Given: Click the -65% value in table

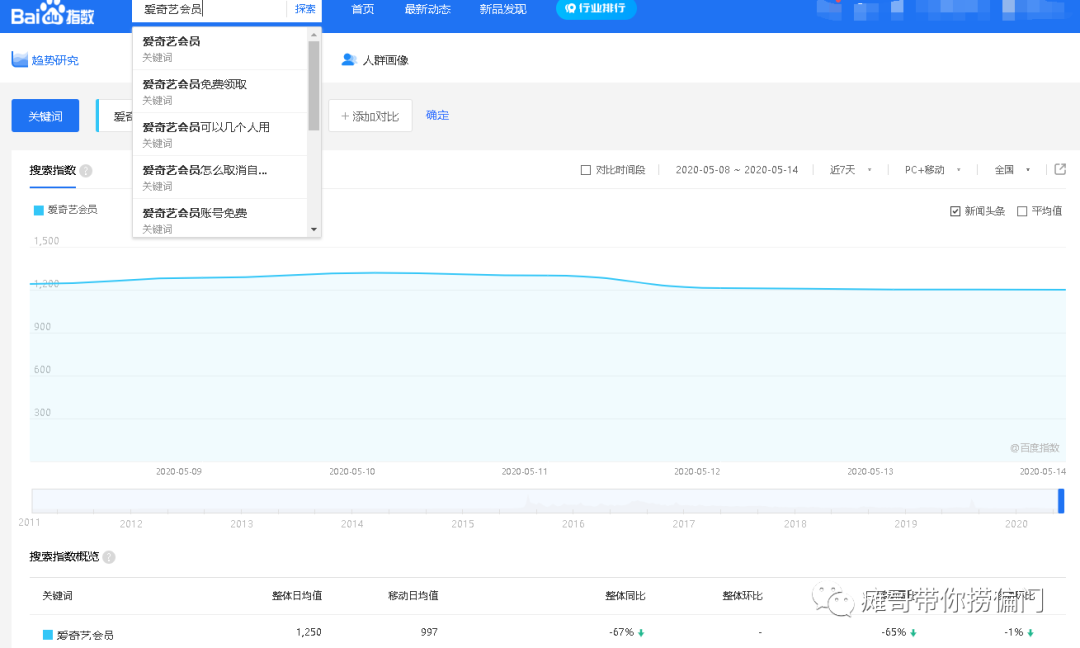Looking at the screenshot, I should click(x=893, y=632).
